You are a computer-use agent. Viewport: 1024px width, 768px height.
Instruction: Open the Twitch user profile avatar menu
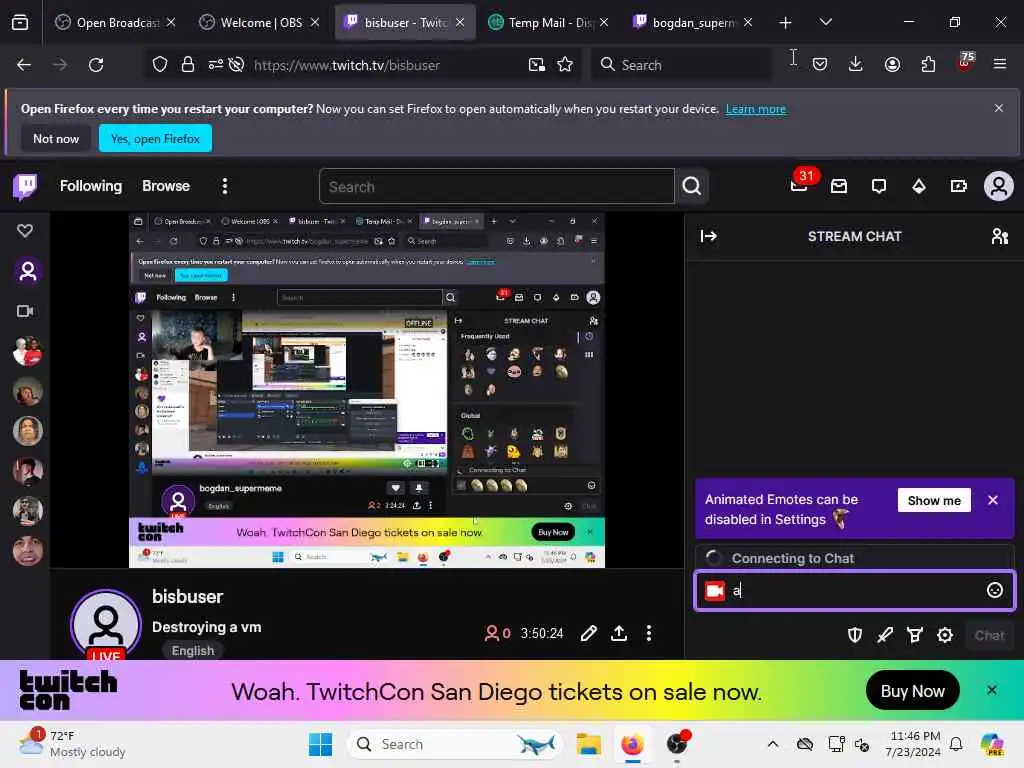coord(999,187)
